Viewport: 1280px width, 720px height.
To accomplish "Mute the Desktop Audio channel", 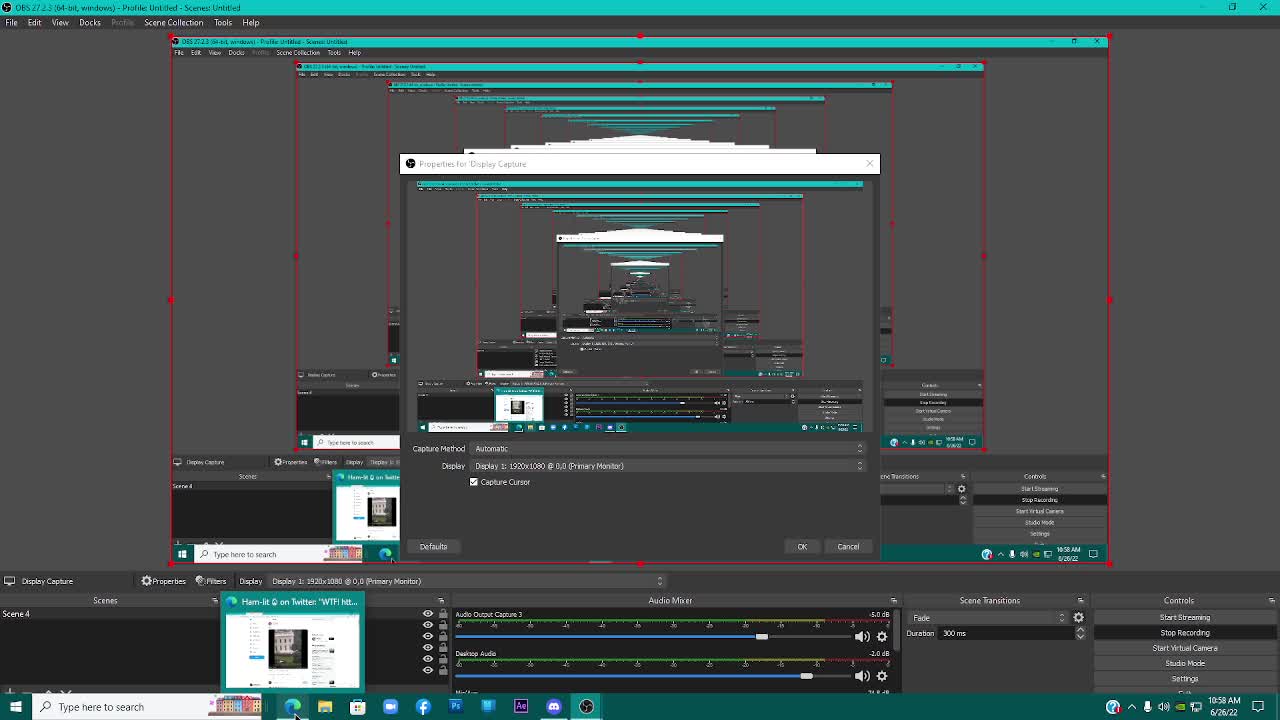I will pyautogui.click(x=862, y=676).
